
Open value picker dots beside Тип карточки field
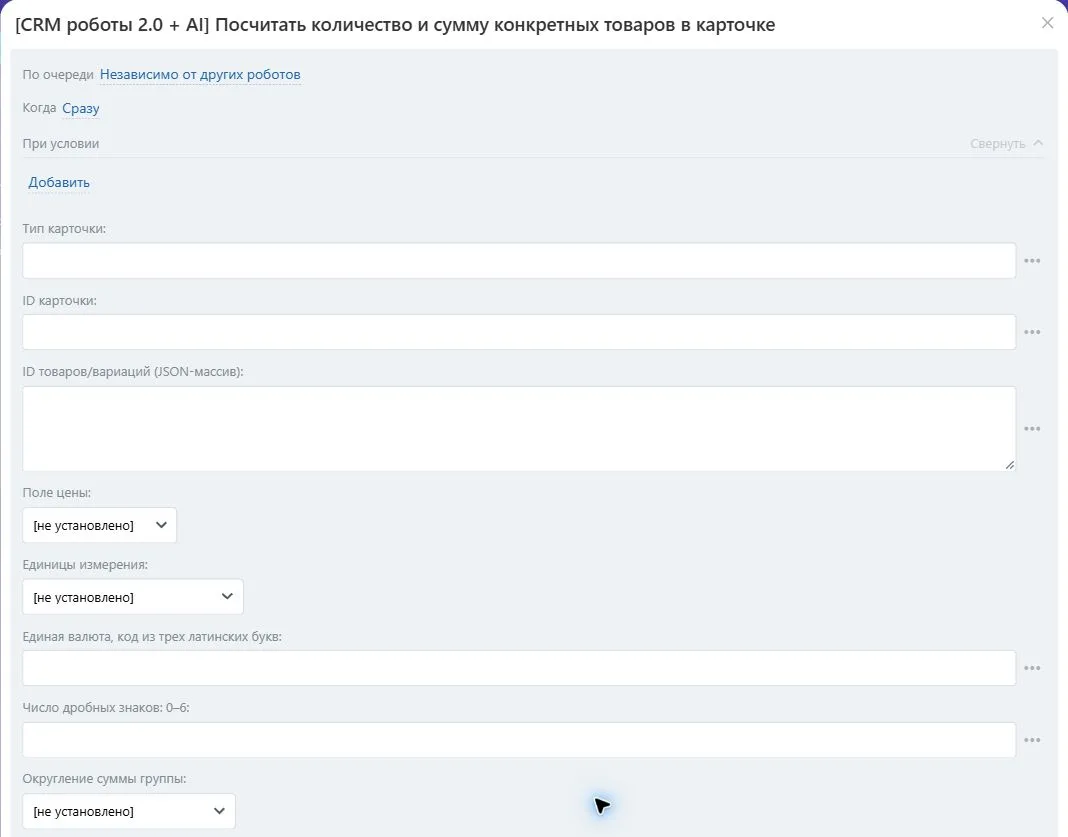[x=1032, y=261]
